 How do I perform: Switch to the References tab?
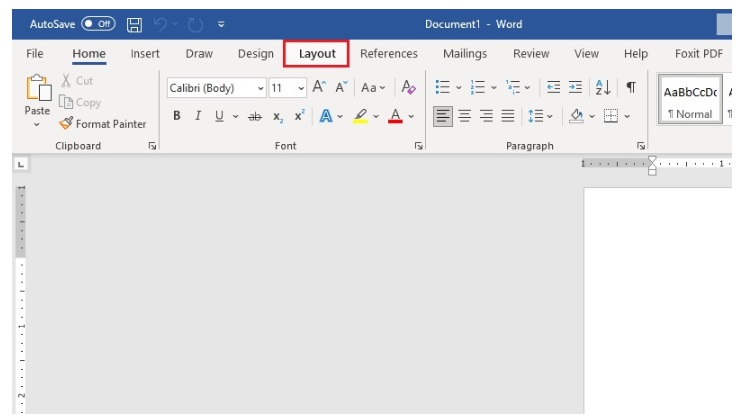[389, 54]
